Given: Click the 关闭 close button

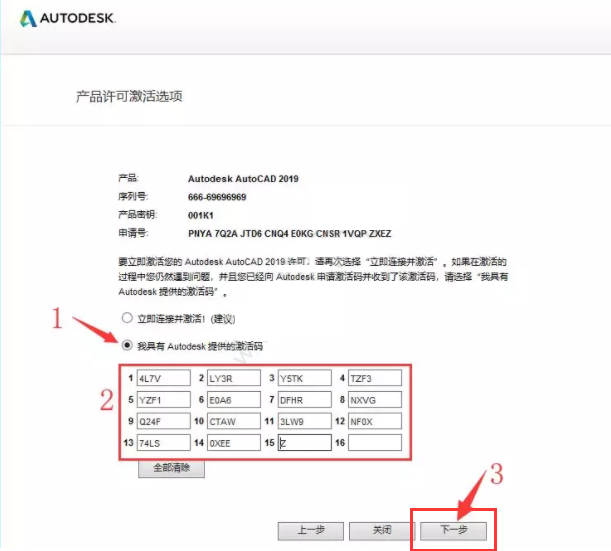Looking at the screenshot, I should click(x=381, y=531).
